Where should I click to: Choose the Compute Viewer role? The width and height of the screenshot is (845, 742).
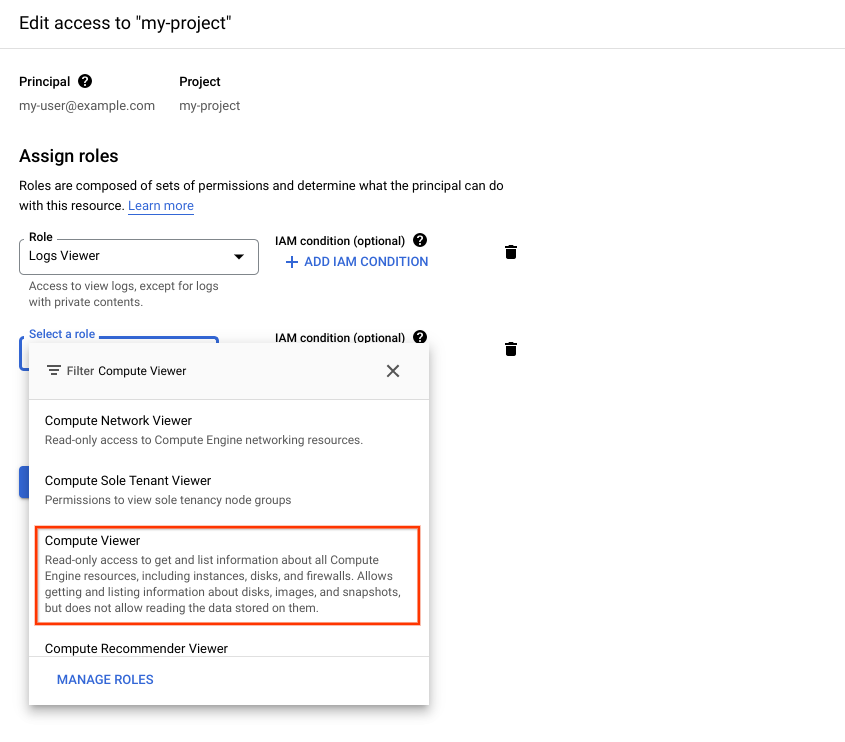click(227, 575)
